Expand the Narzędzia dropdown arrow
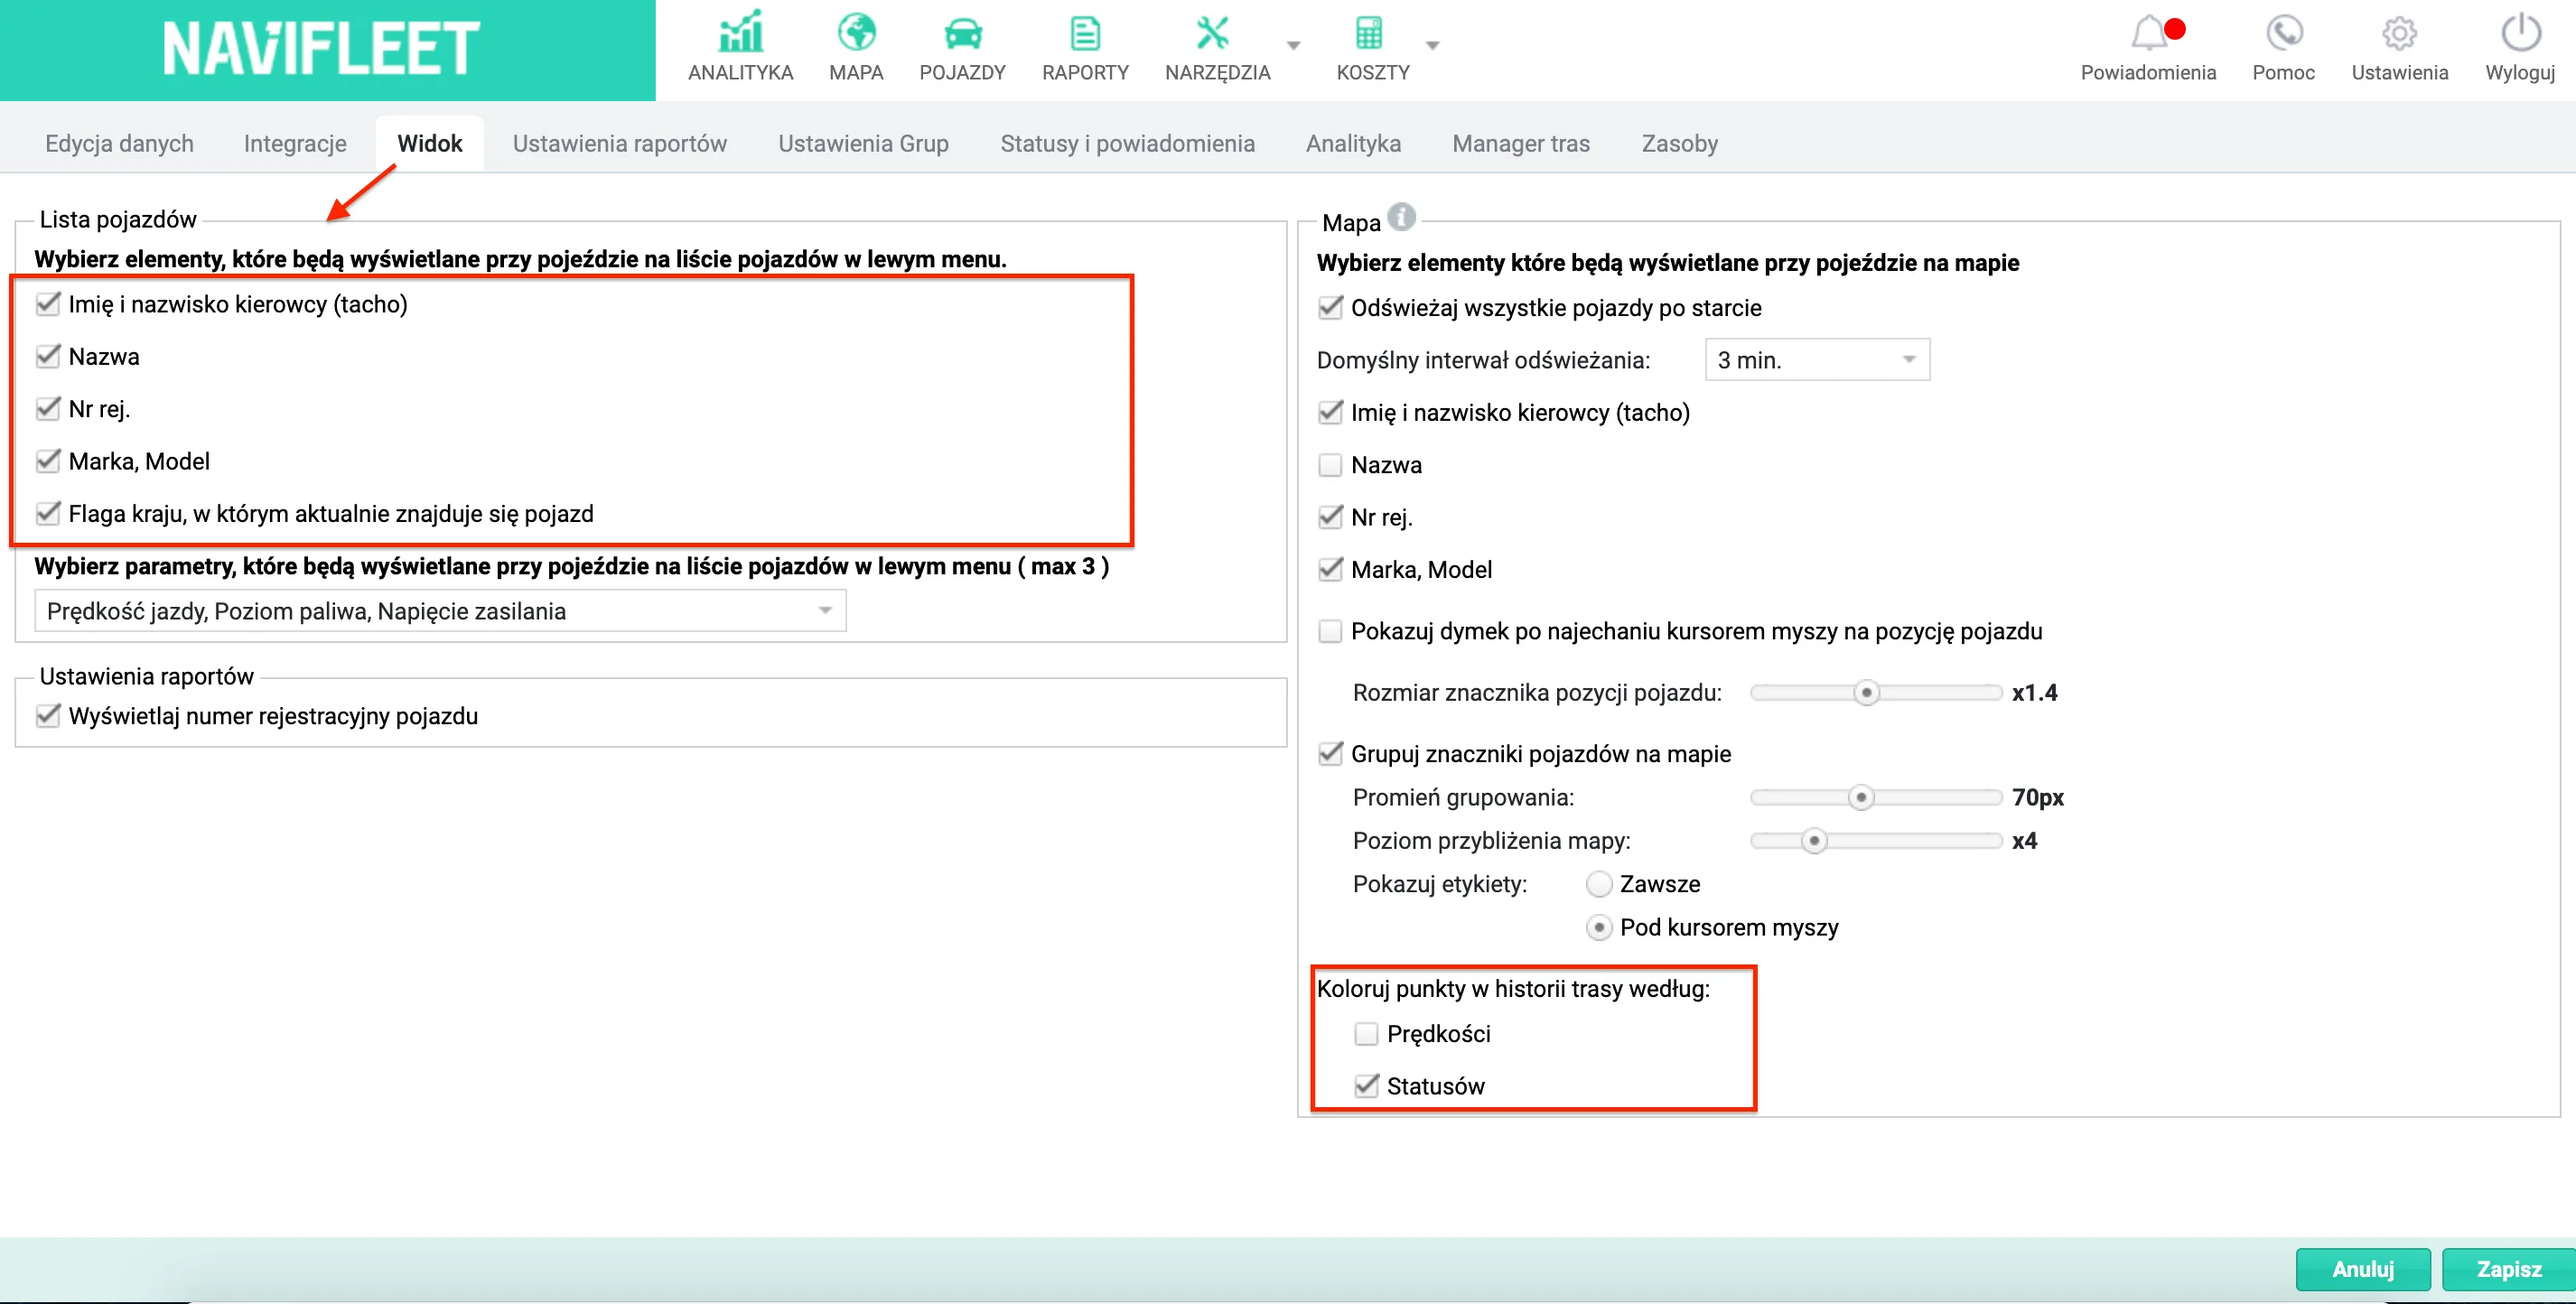 click(1293, 46)
